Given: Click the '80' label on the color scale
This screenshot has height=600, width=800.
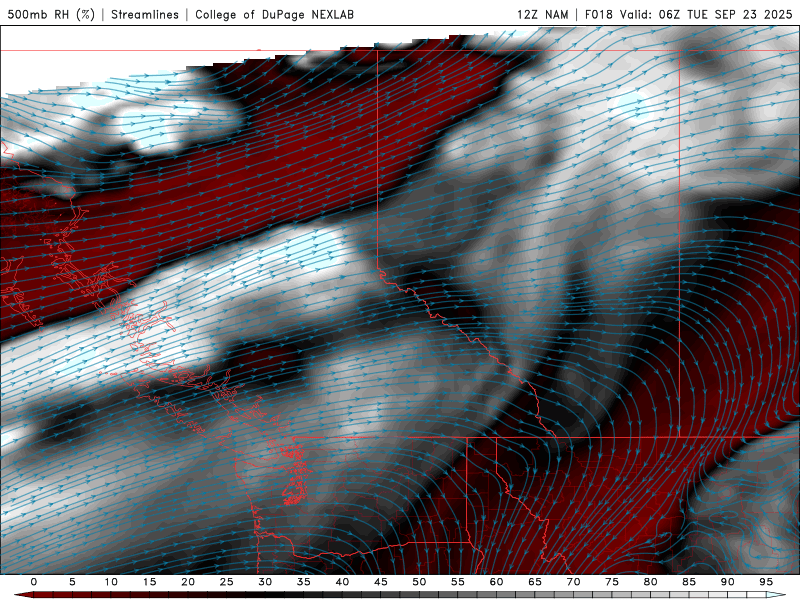Looking at the screenshot, I should (650, 582).
